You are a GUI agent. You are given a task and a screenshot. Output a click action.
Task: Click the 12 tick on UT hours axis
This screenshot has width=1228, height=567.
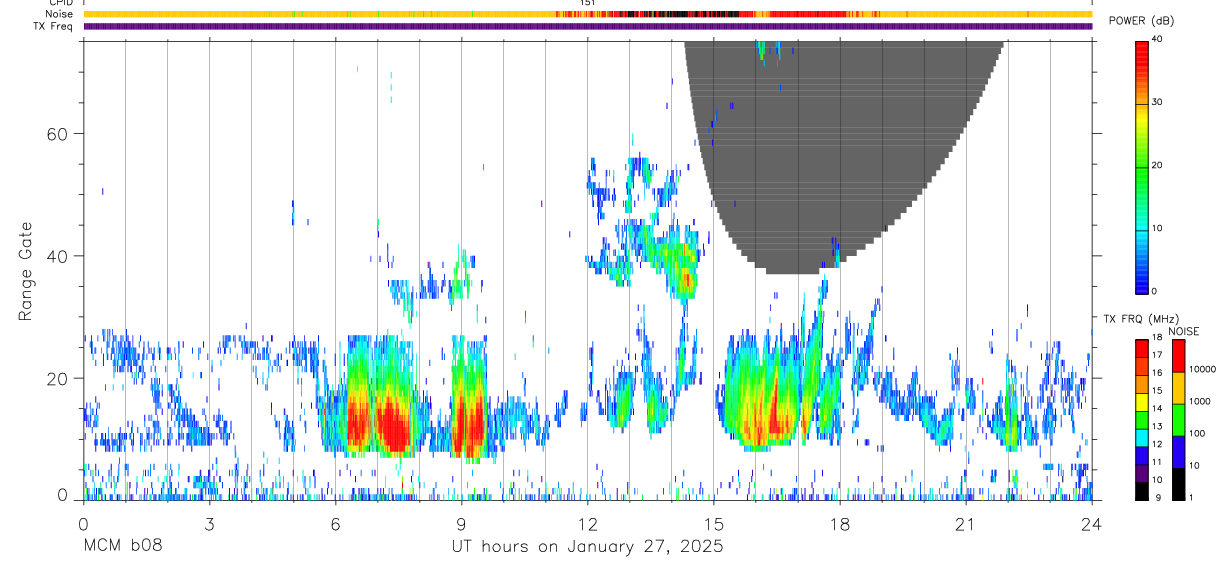pyautogui.click(x=587, y=523)
